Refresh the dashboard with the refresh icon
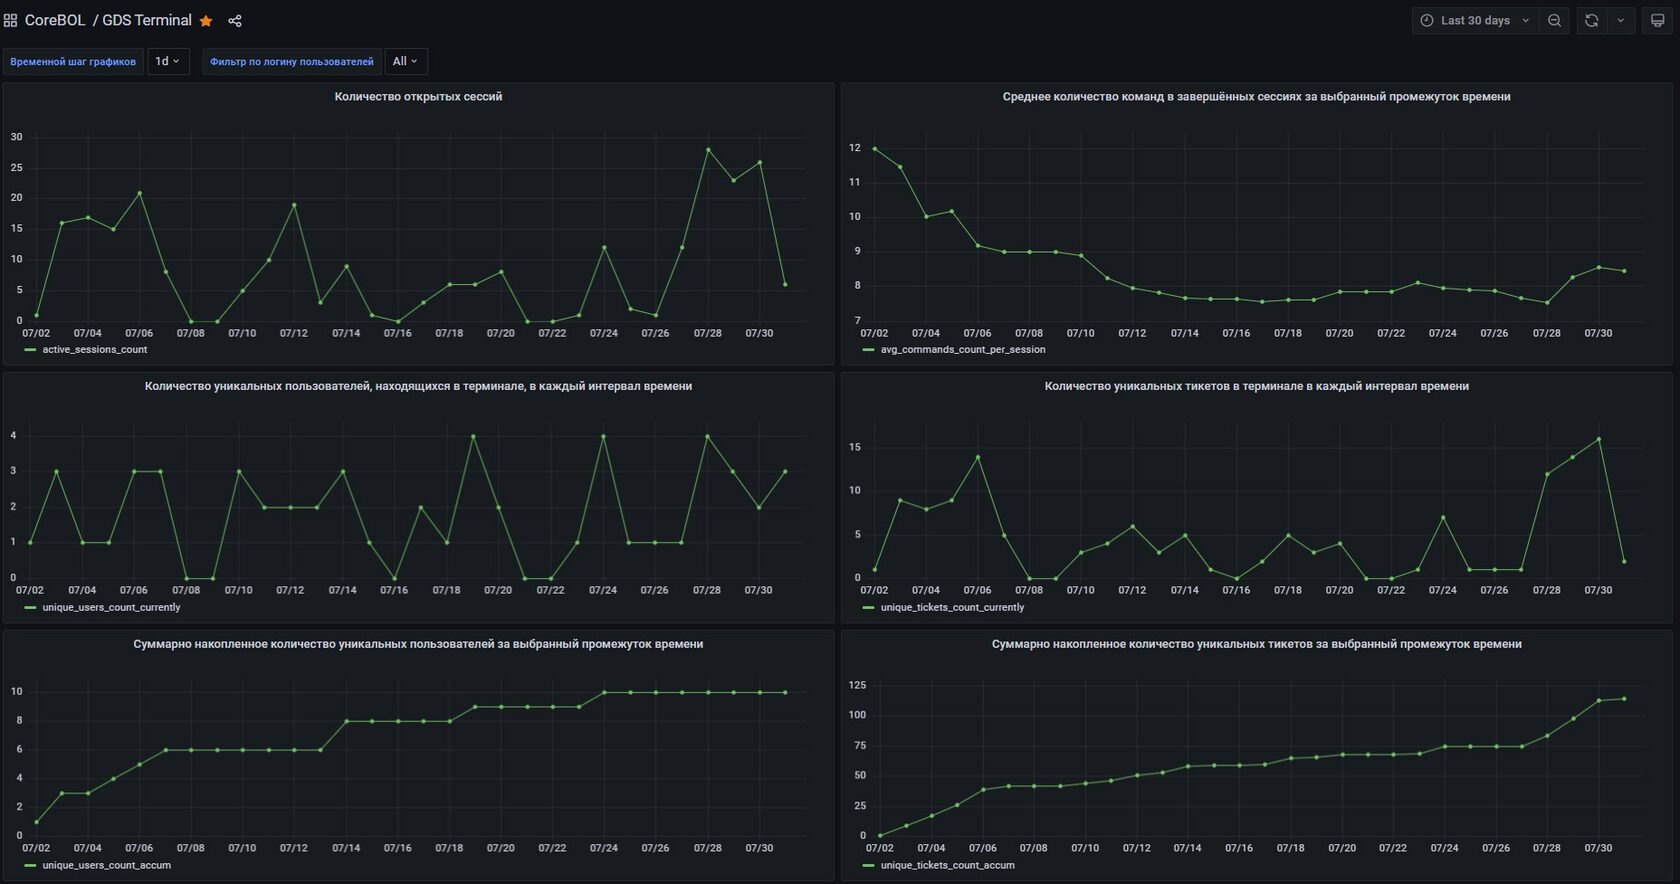 click(x=1591, y=21)
